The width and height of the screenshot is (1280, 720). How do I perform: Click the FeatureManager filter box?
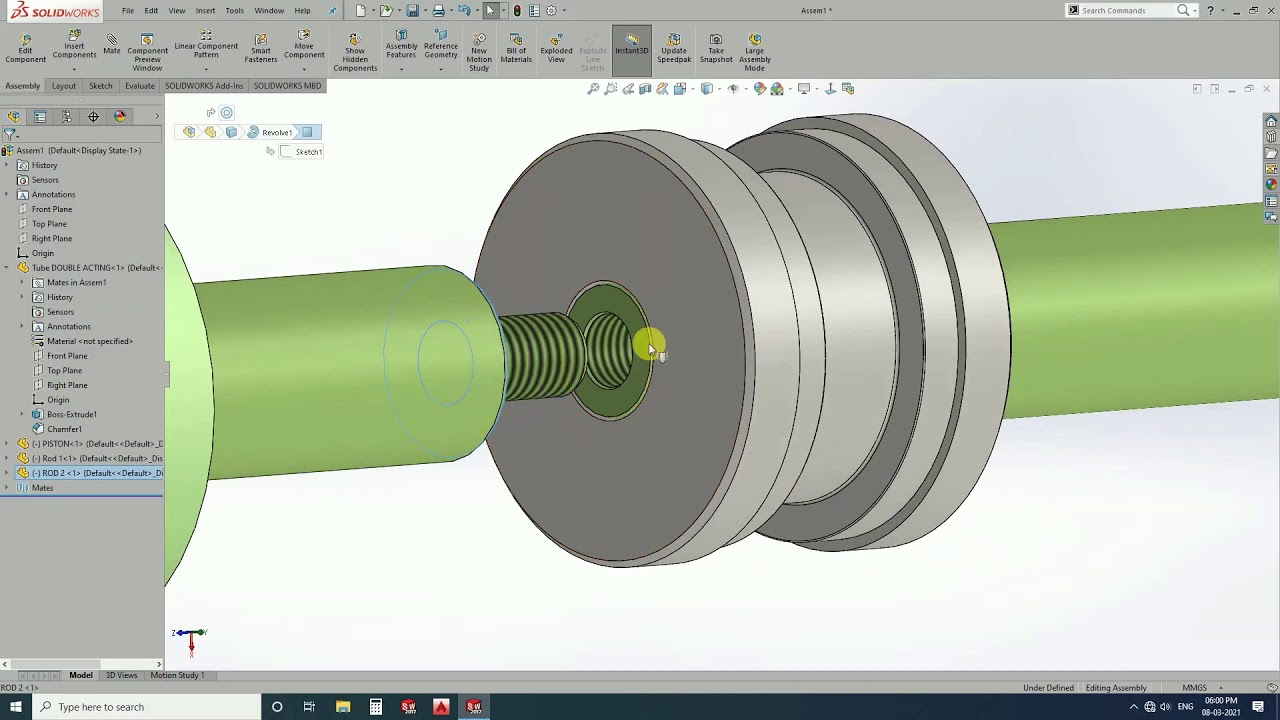[x=84, y=134]
